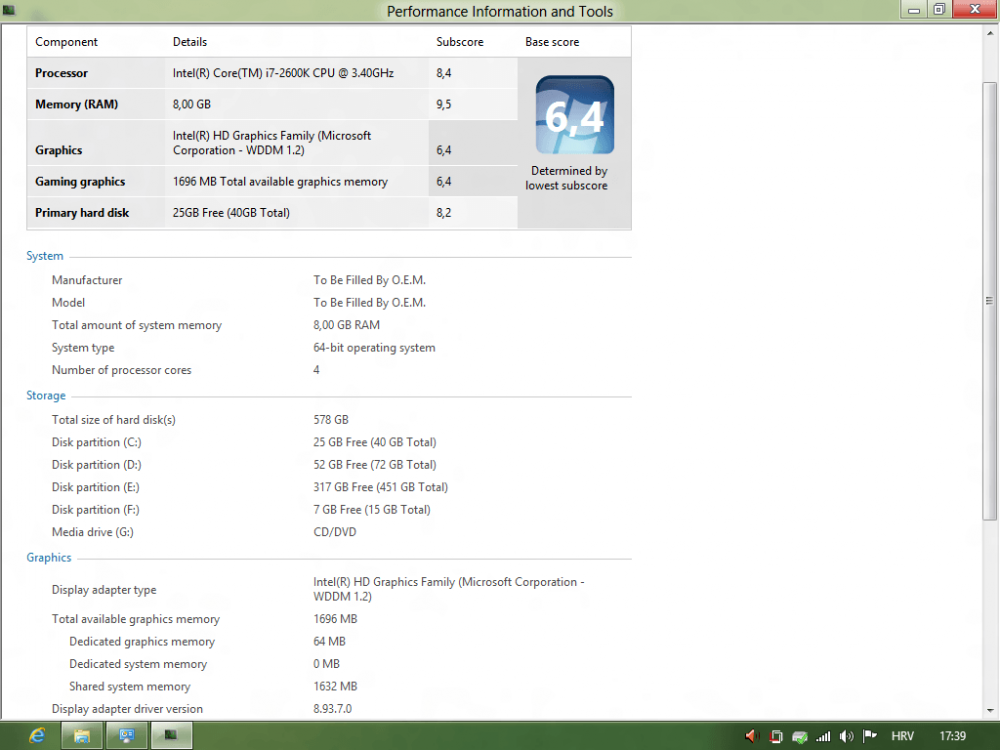1000x750 pixels.
Task: Close the Performance Information and Tools window
Action: pos(974,9)
